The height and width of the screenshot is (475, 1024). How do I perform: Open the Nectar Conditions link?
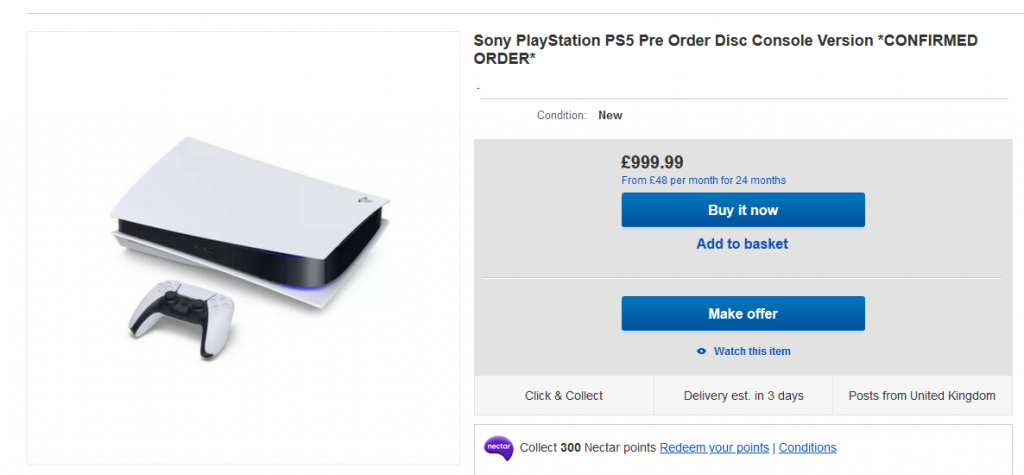point(807,447)
